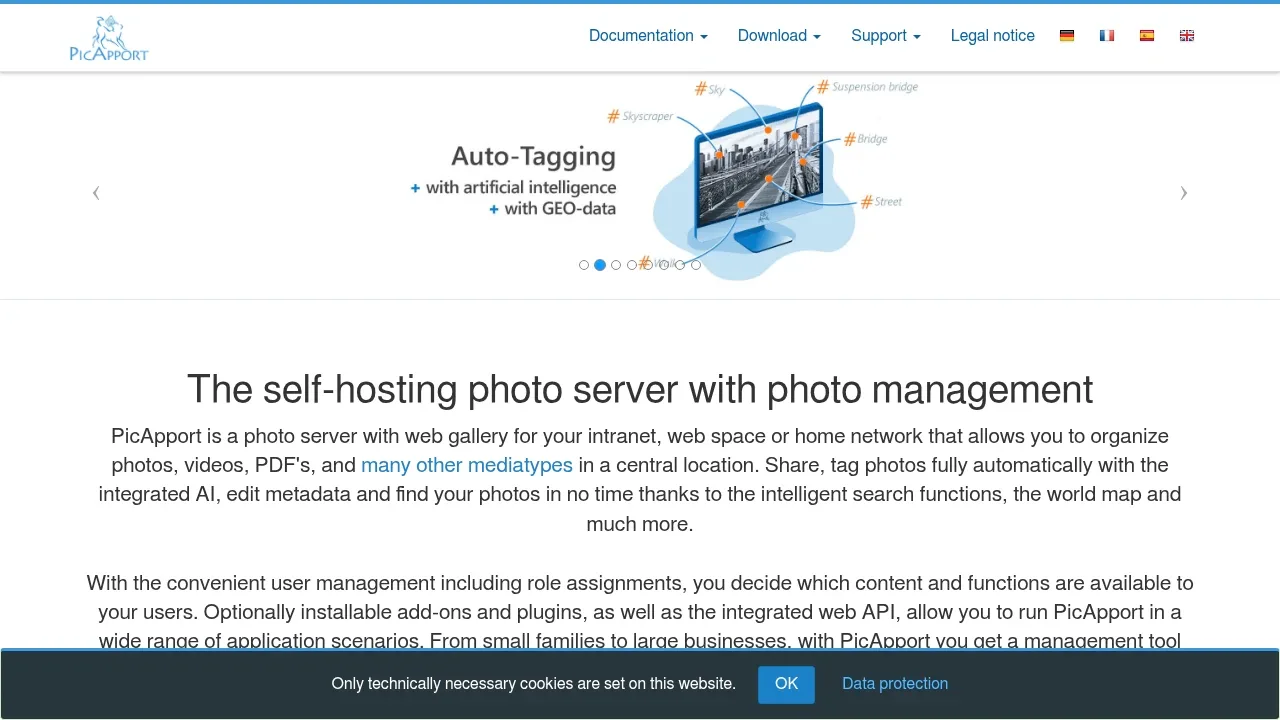Select the third carousel indicator dot

click(x=616, y=265)
